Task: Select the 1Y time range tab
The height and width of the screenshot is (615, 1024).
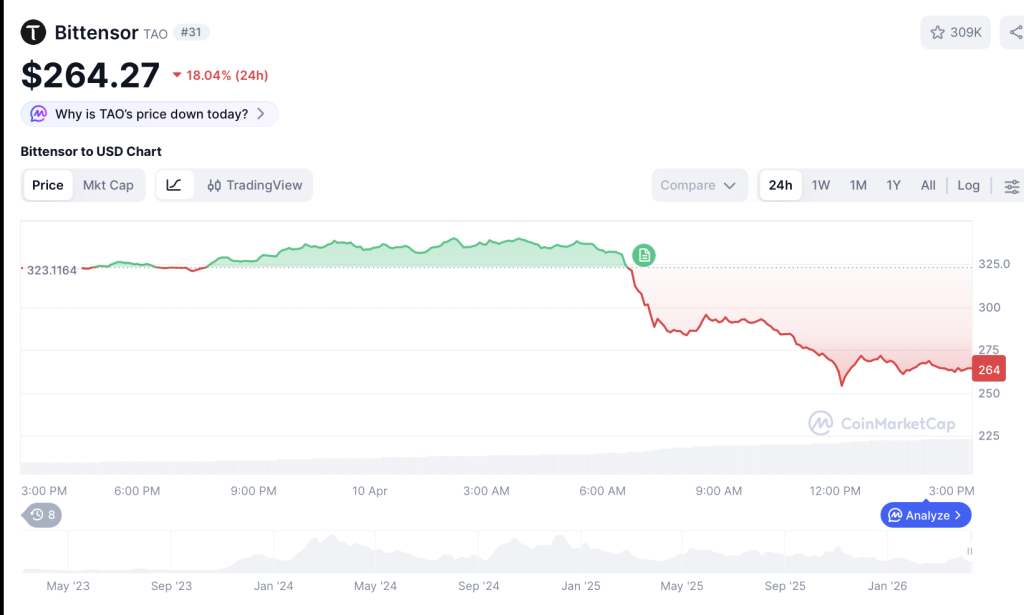Action: point(893,185)
